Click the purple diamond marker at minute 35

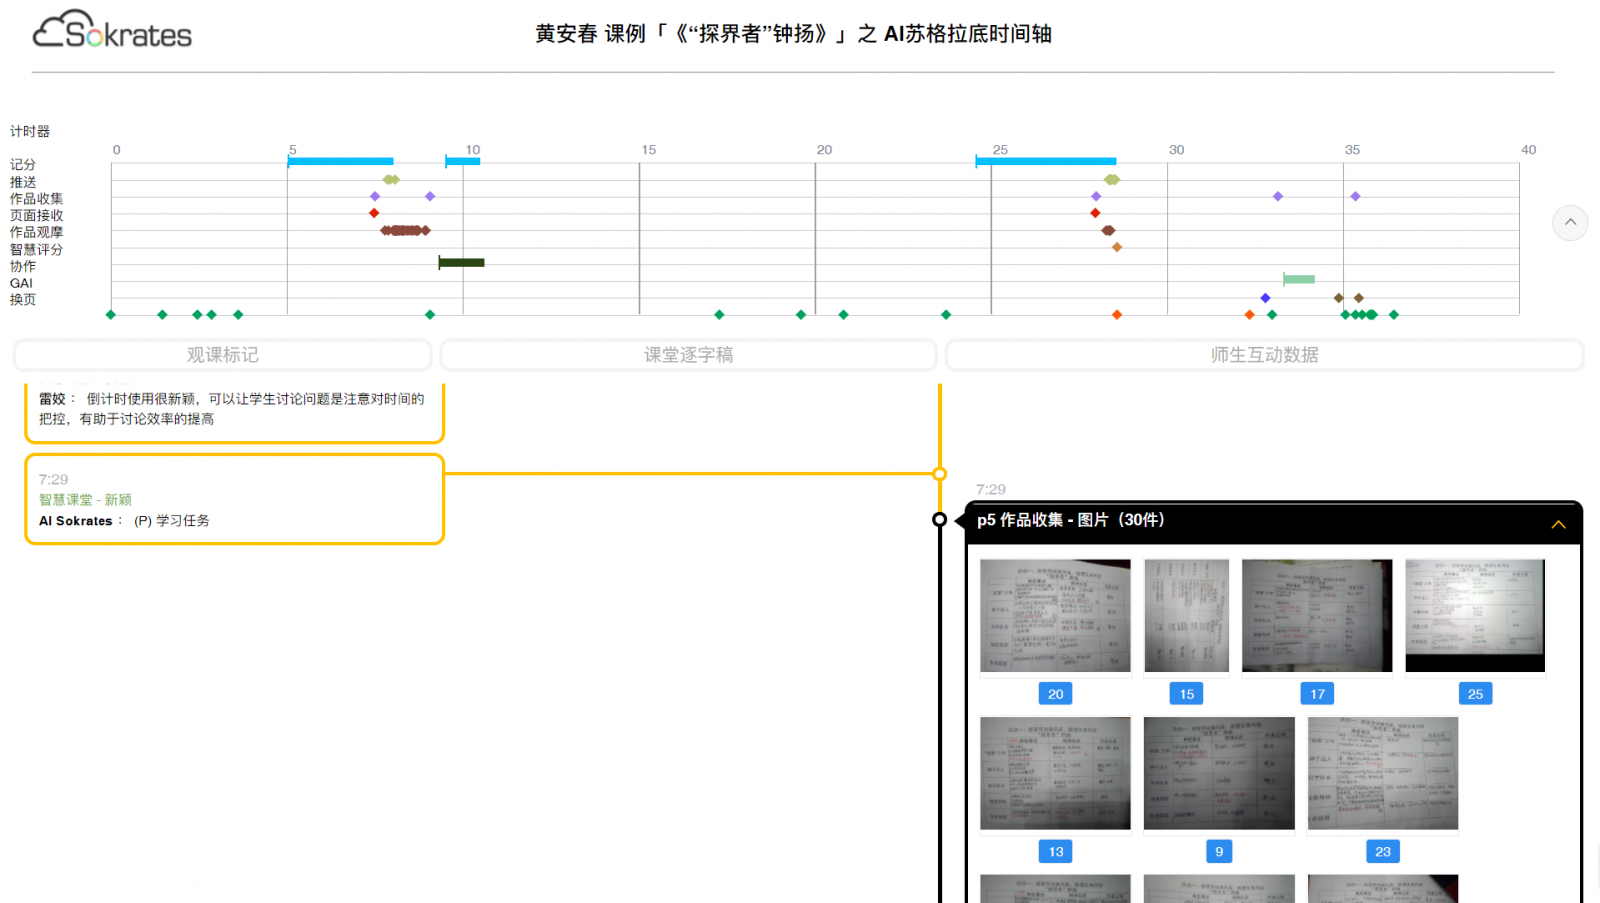point(1355,196)
